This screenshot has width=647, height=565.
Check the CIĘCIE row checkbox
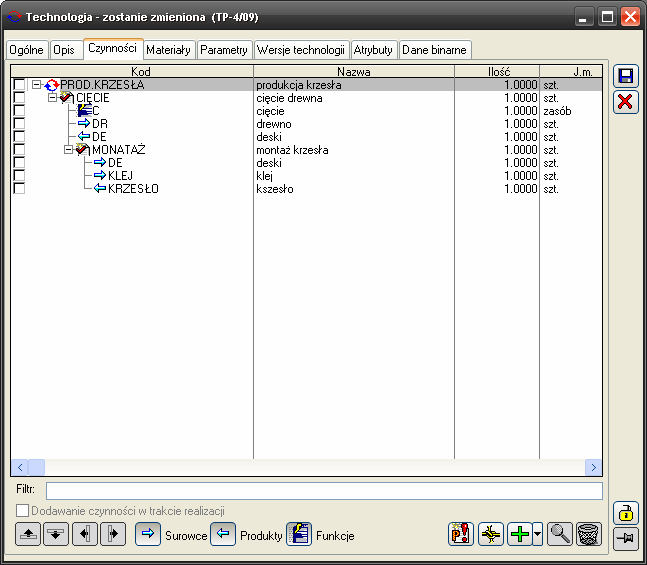point(19,97)
